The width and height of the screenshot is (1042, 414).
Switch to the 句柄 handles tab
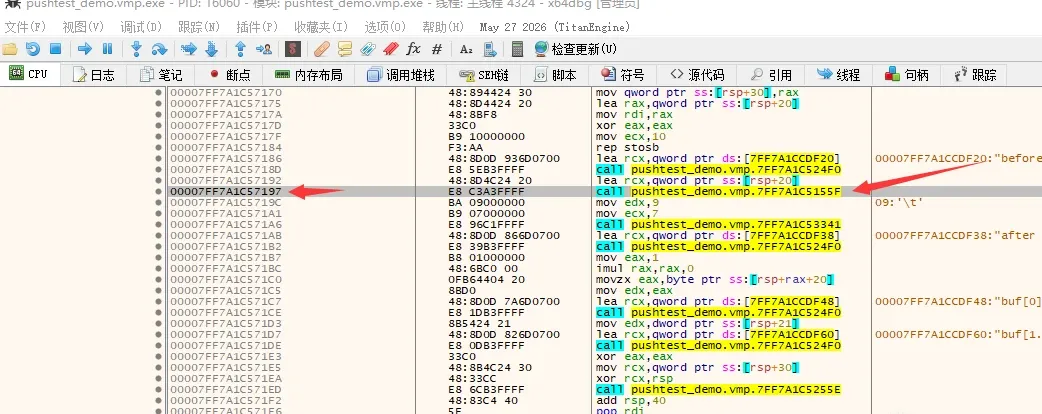(x=907, y=75)
